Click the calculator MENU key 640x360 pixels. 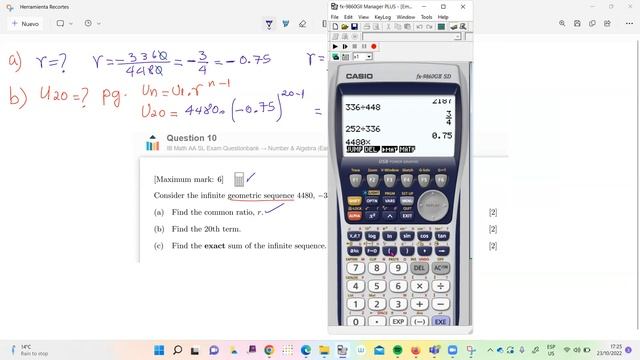(407, 201)
